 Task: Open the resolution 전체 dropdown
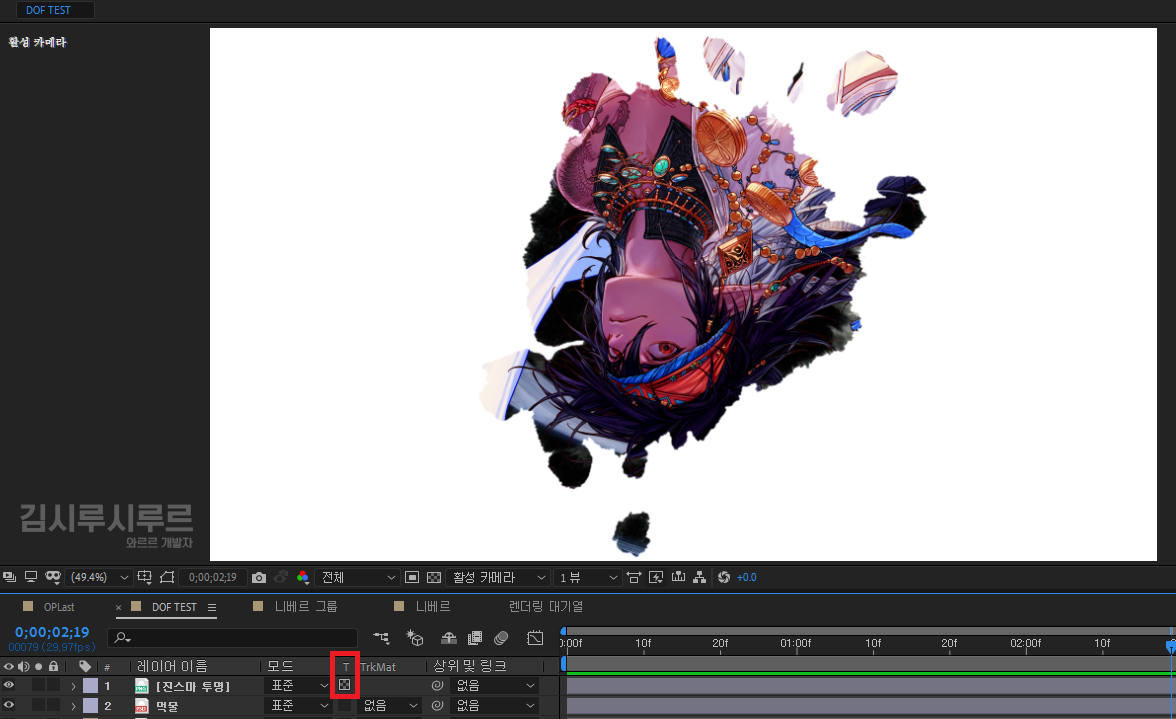358,577
